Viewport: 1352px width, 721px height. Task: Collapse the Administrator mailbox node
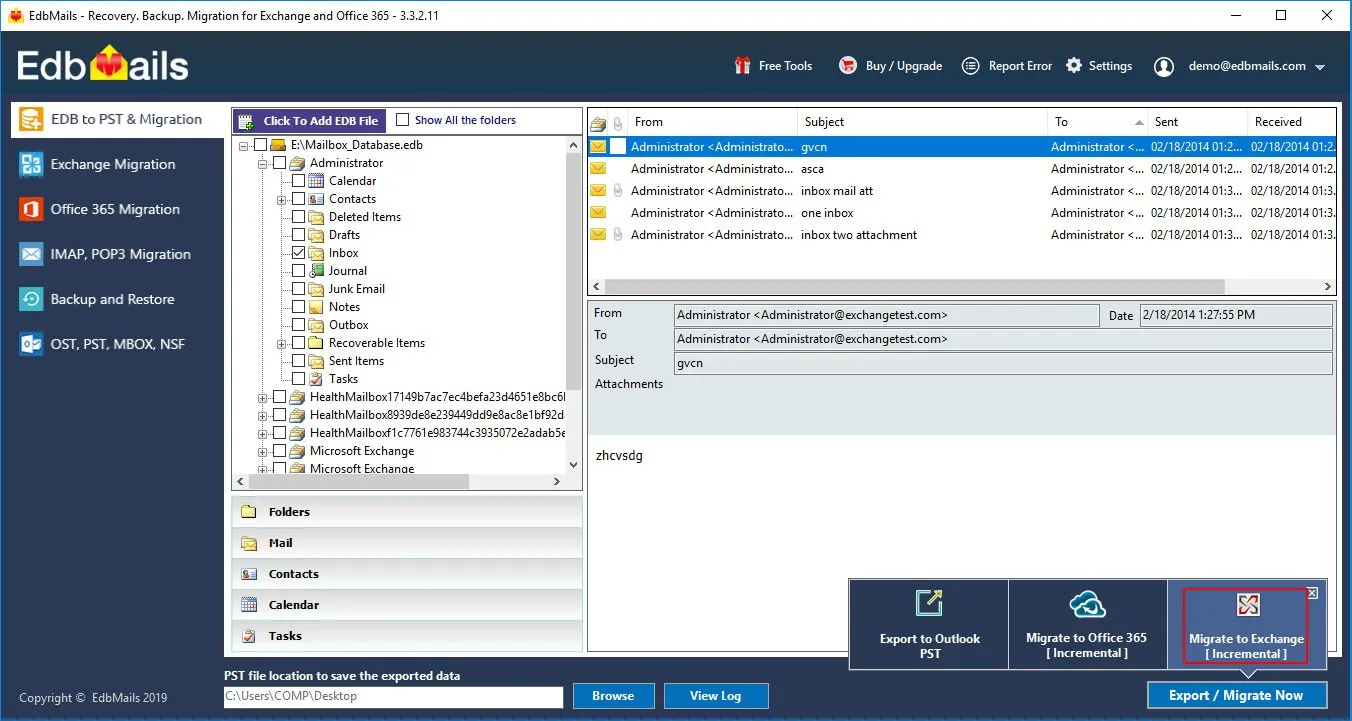[263, 163]
